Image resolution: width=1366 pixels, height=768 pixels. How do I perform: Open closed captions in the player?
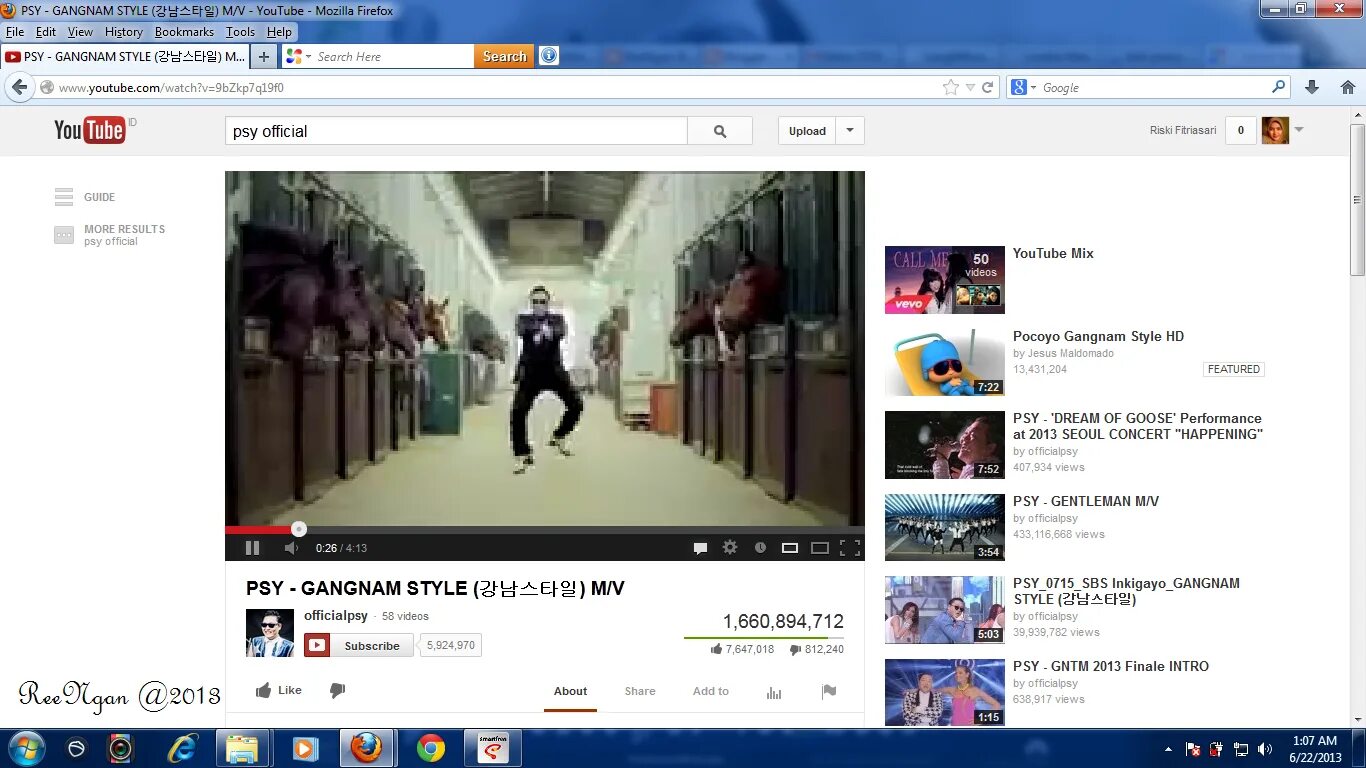[x=700, y=547]
